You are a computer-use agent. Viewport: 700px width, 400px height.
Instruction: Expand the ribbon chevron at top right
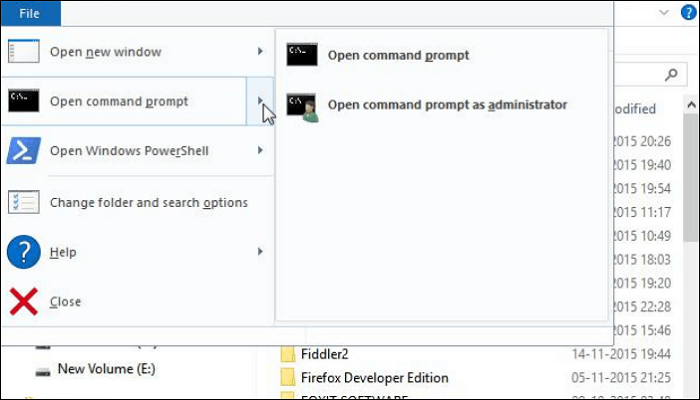click(663, 12)
